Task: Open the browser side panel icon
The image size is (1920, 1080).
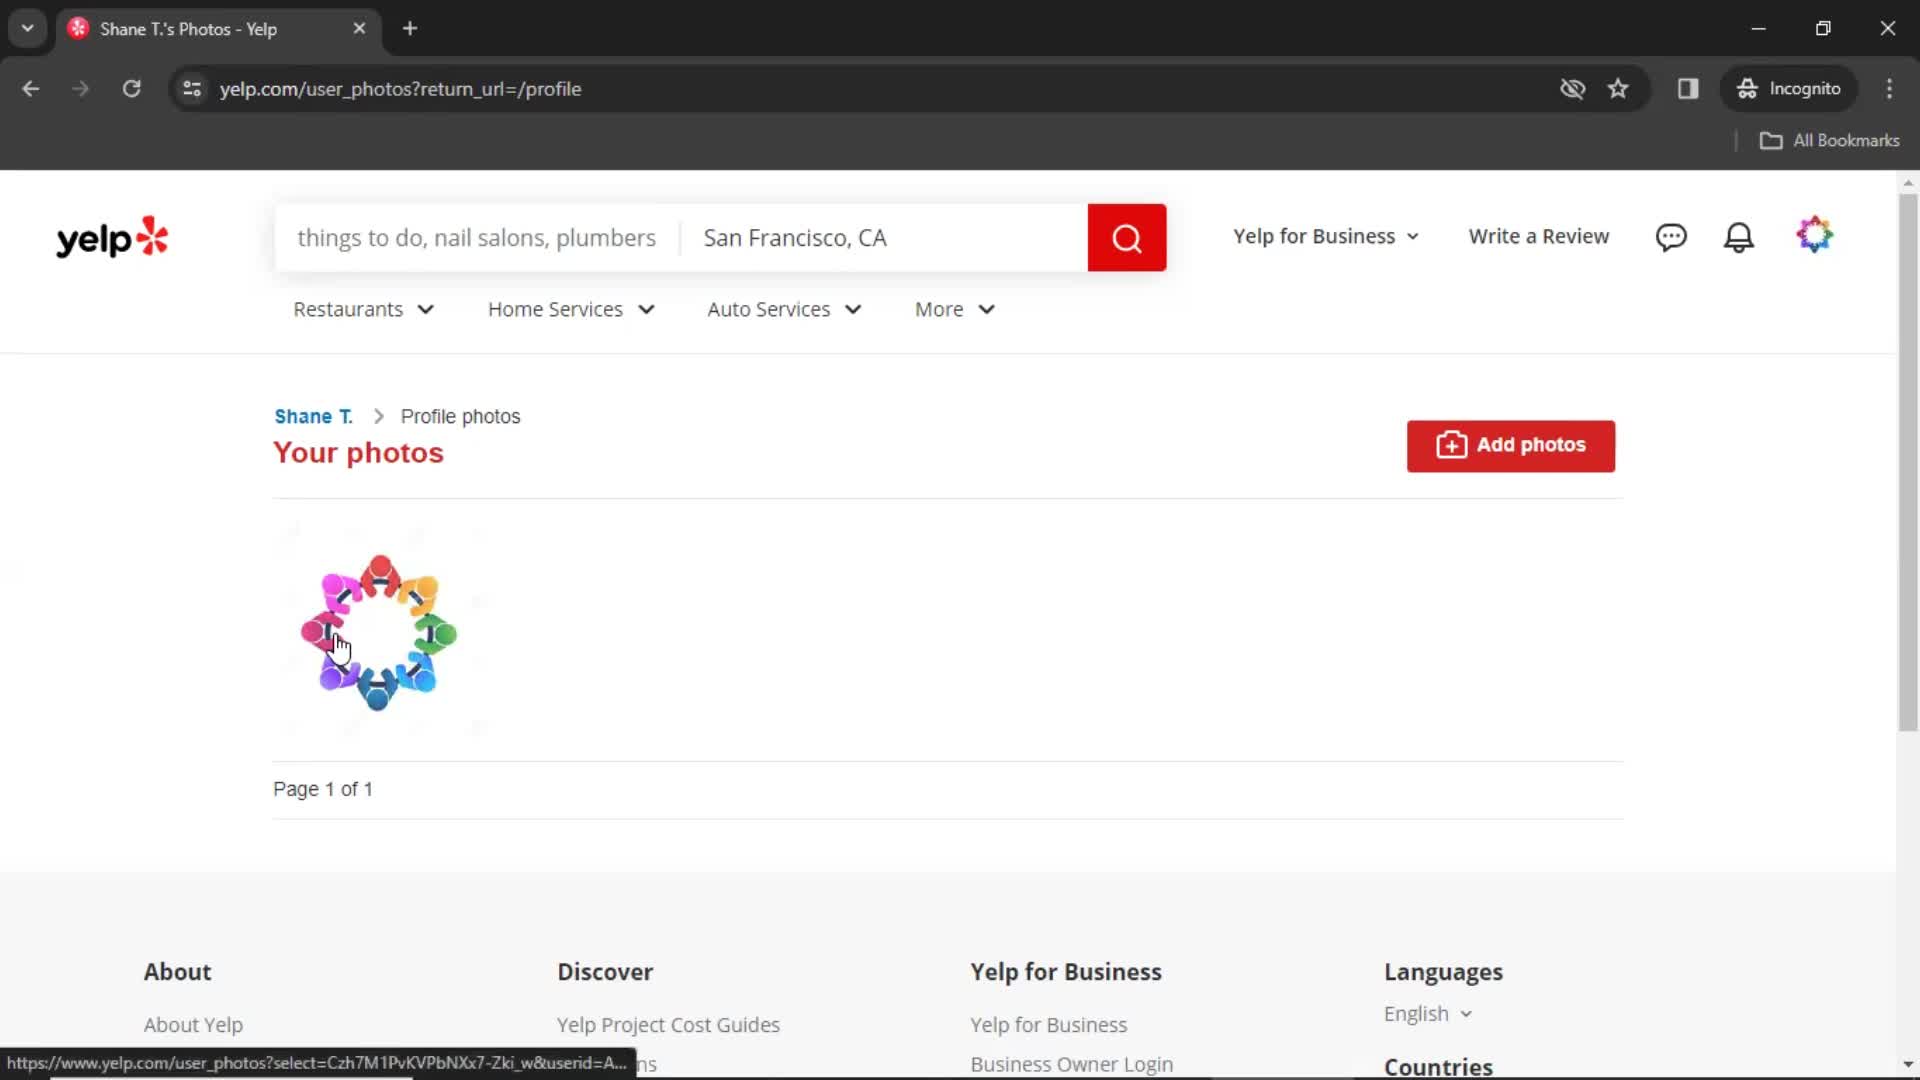Action: pyautogui.click(x=1688, y=89)
